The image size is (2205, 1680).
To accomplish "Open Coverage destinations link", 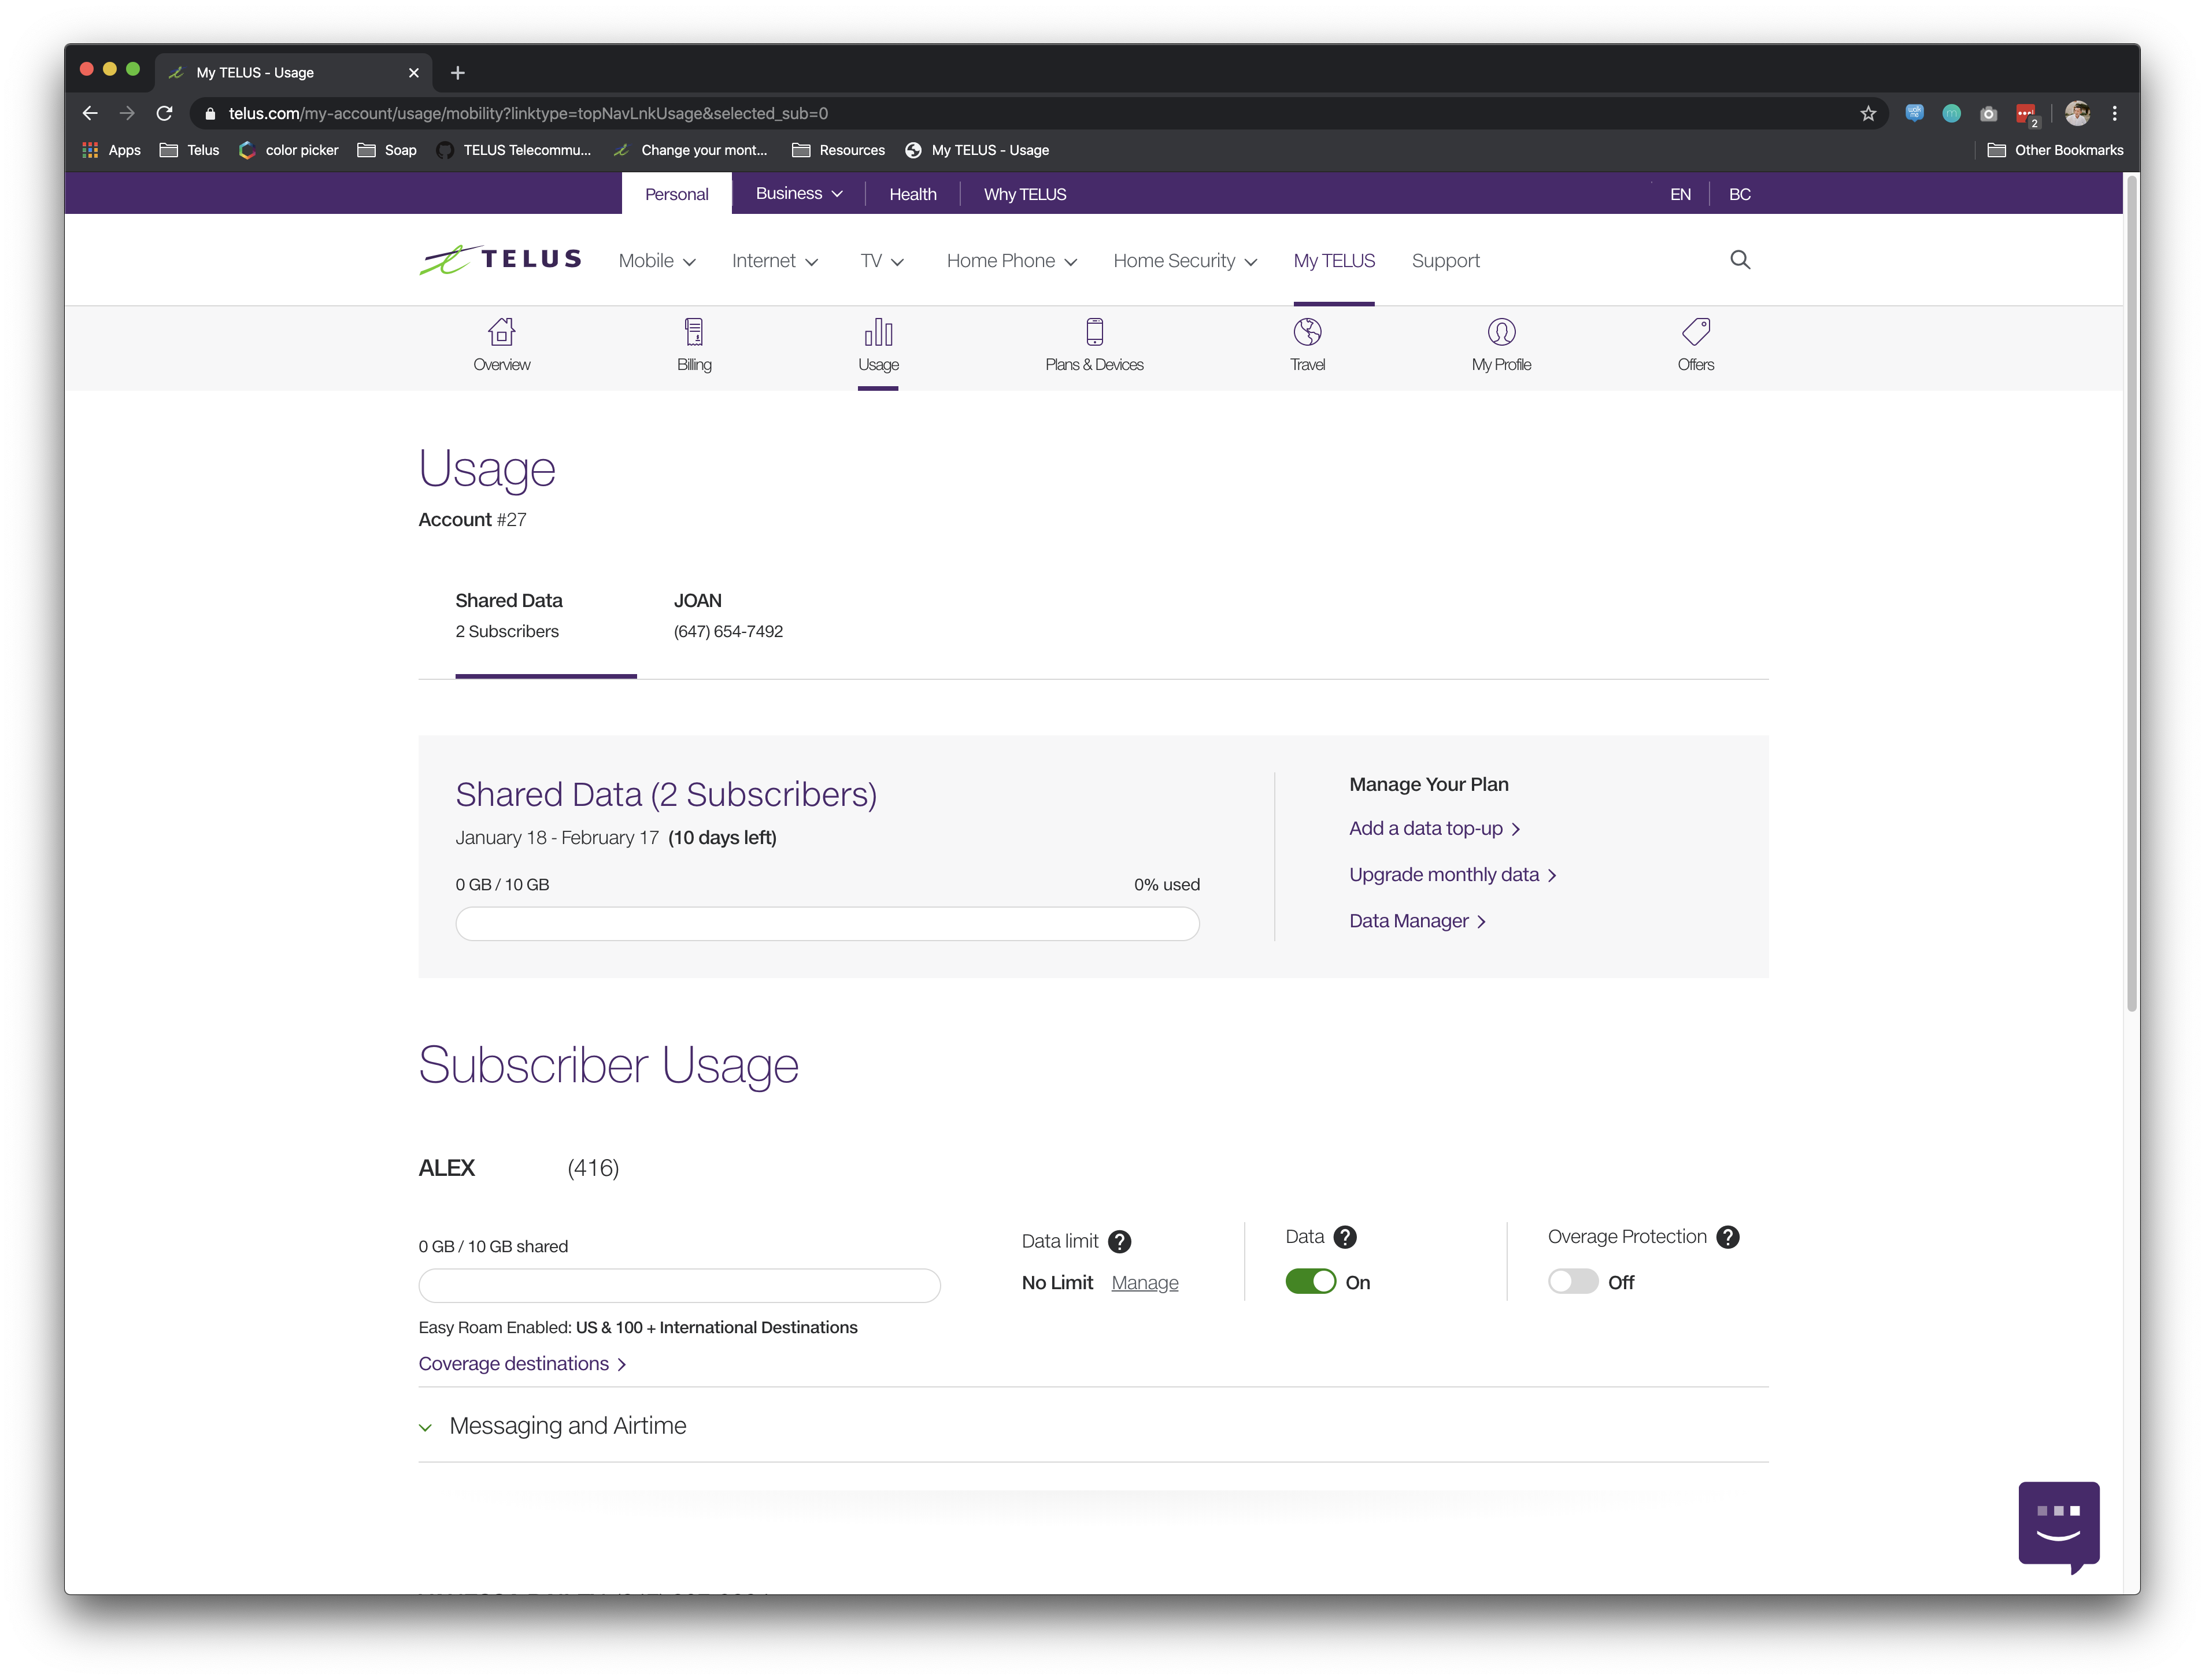I will (x=522, y=1364).
